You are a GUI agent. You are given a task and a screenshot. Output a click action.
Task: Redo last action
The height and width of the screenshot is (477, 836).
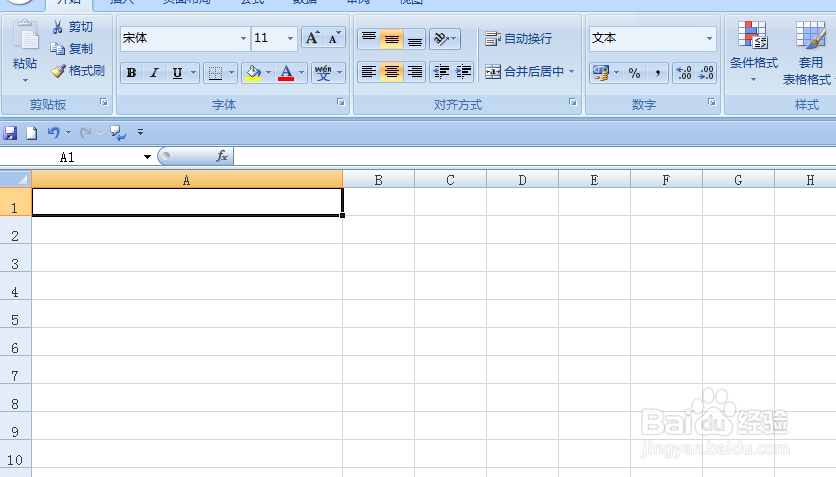(x=85, y=133)
